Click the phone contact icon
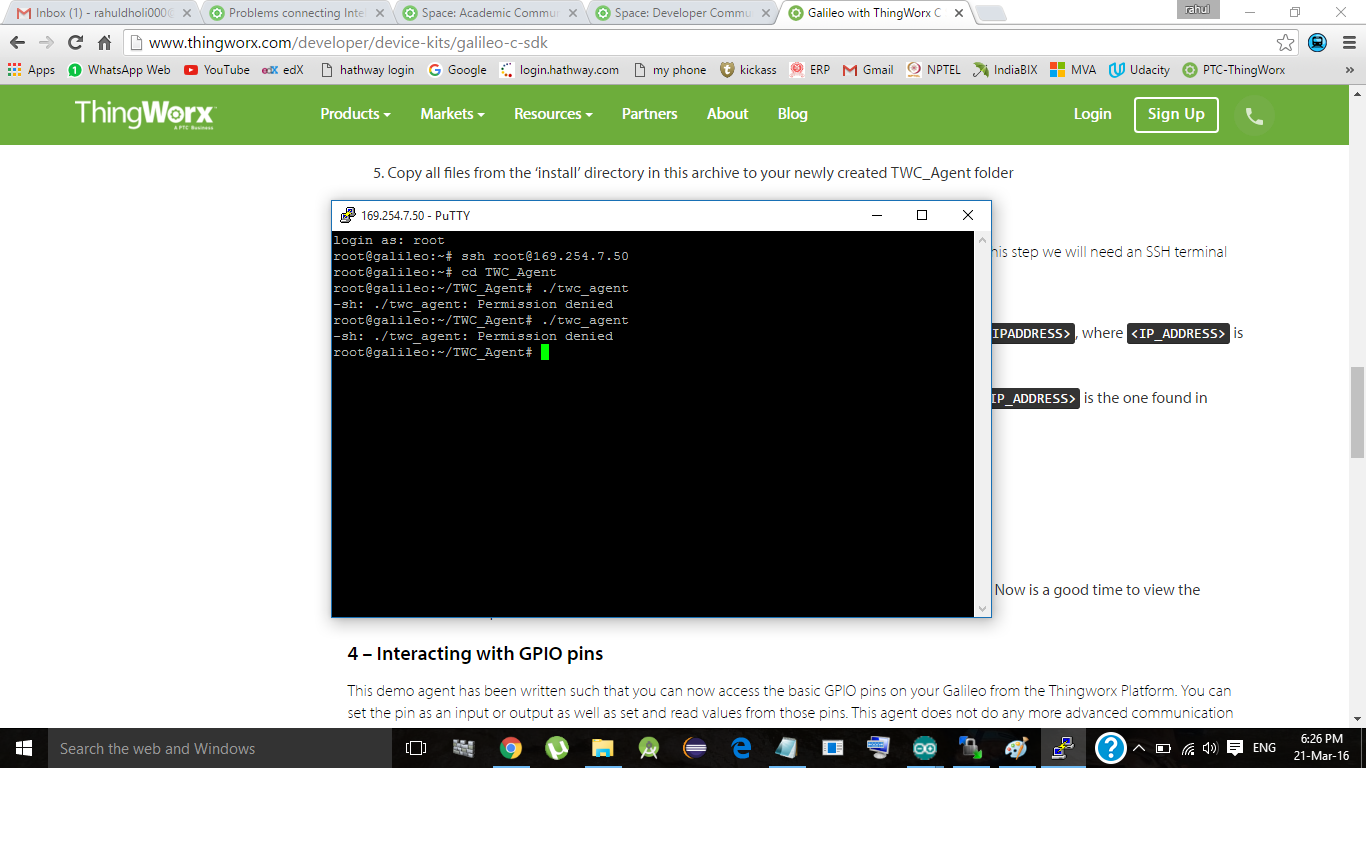The width and height of the screenshot is (1366, 858). [1254, 115]
